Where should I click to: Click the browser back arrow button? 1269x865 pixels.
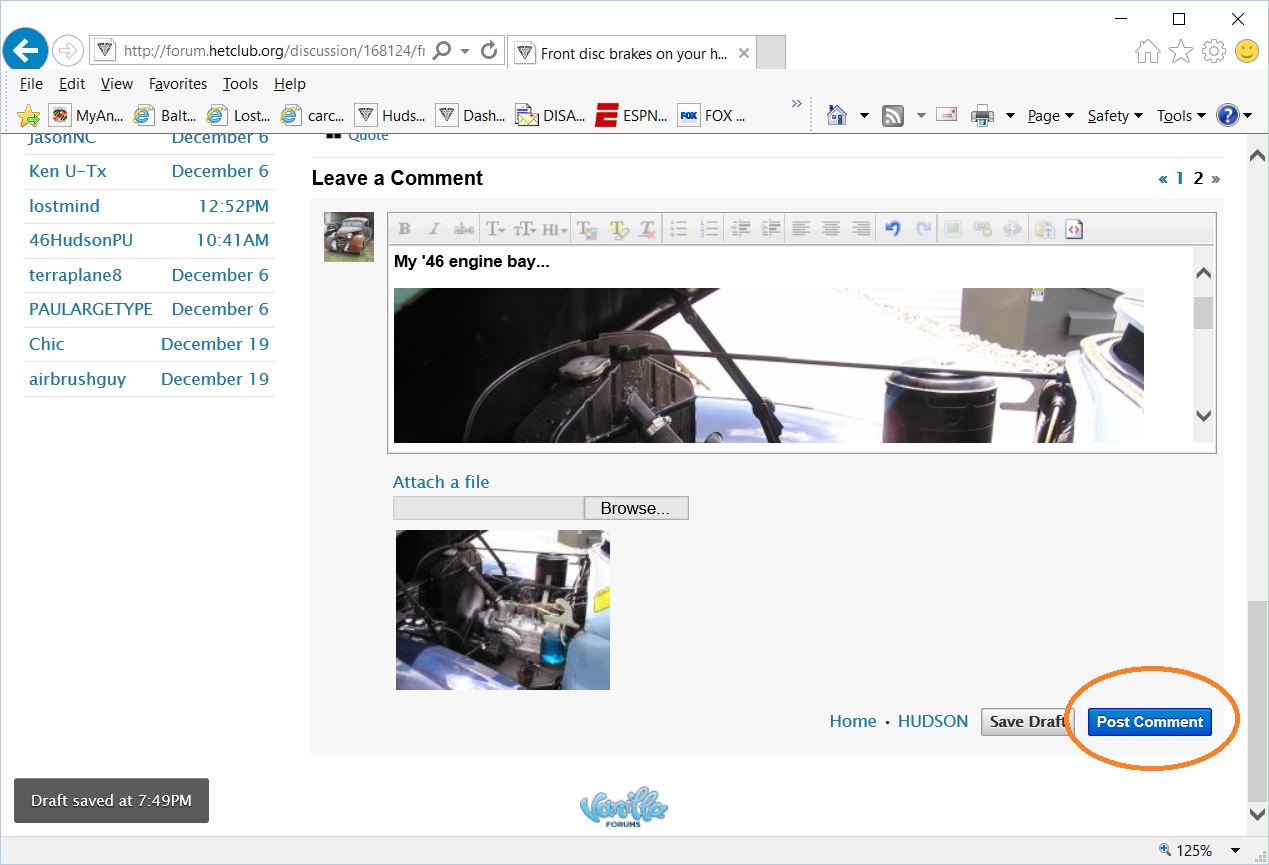click(x=26, y=49)
